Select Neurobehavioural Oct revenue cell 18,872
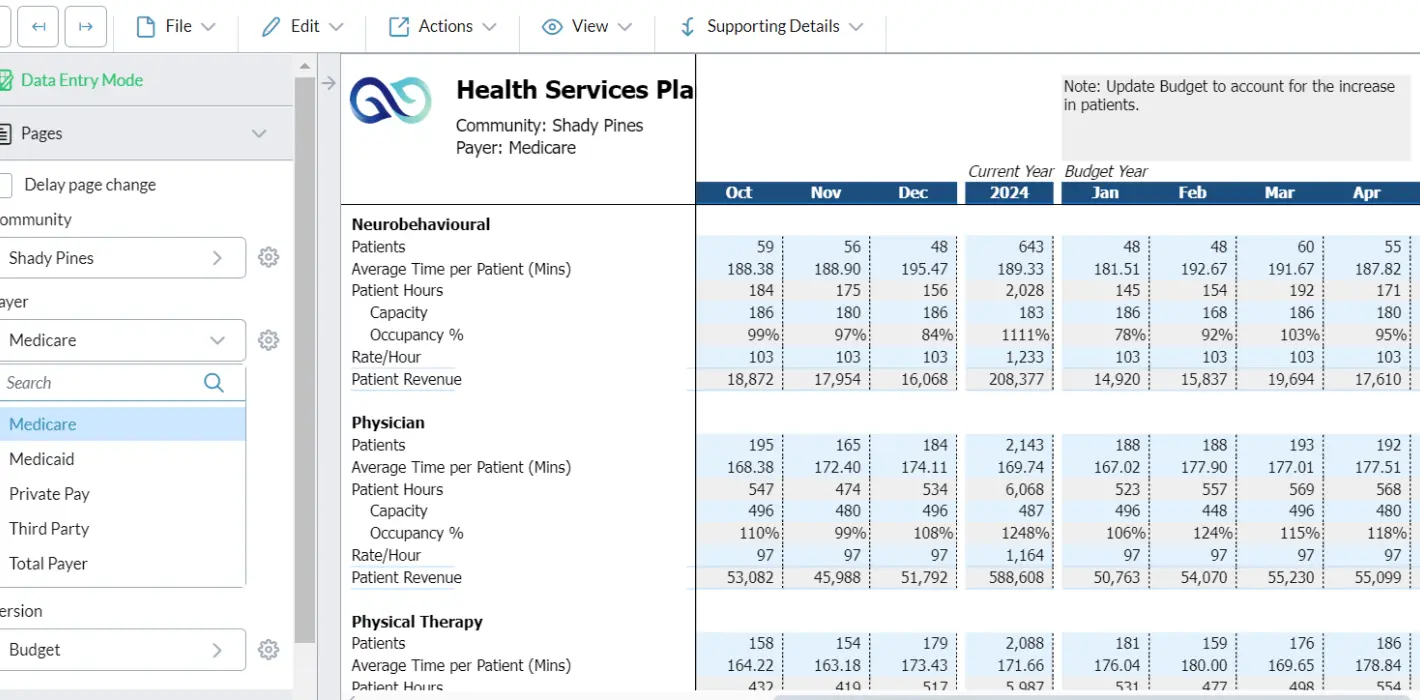The height and width of the screenshot is (700, 1420). [x=739, y=379]
